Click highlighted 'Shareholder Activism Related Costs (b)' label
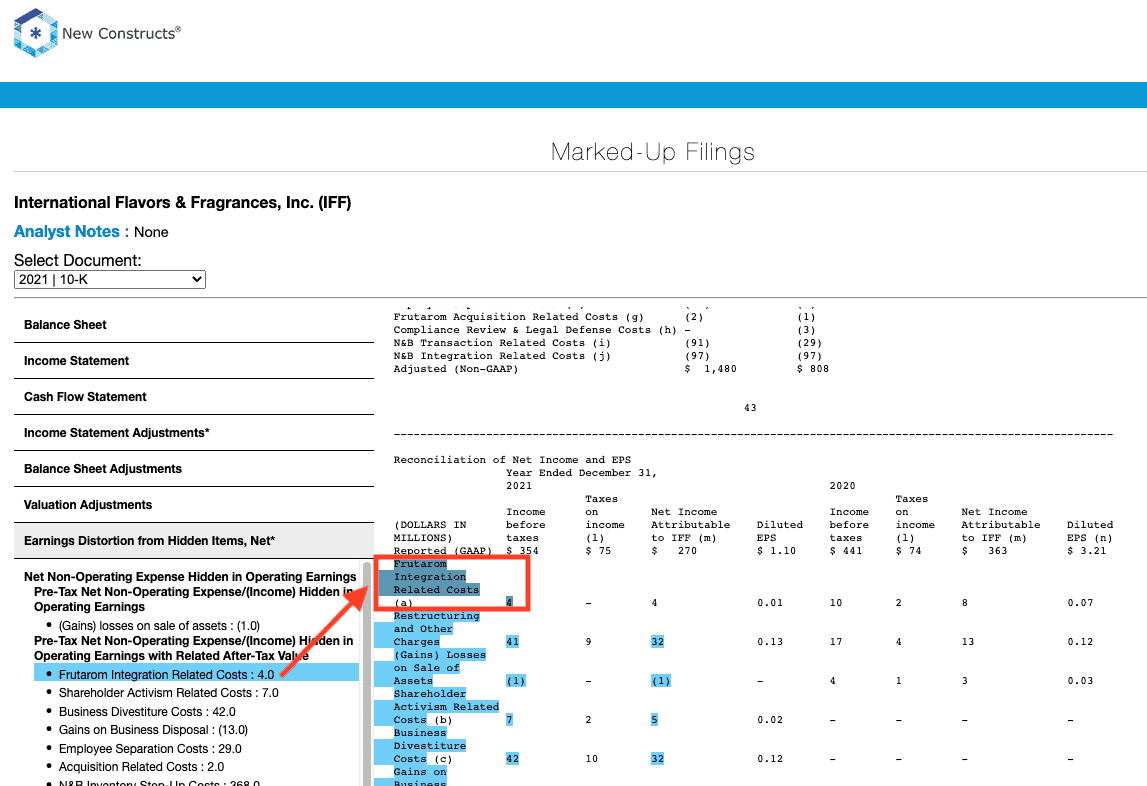Image resolution: width=1147 pixels, height=786 pixels. click(x=446, y=707)
